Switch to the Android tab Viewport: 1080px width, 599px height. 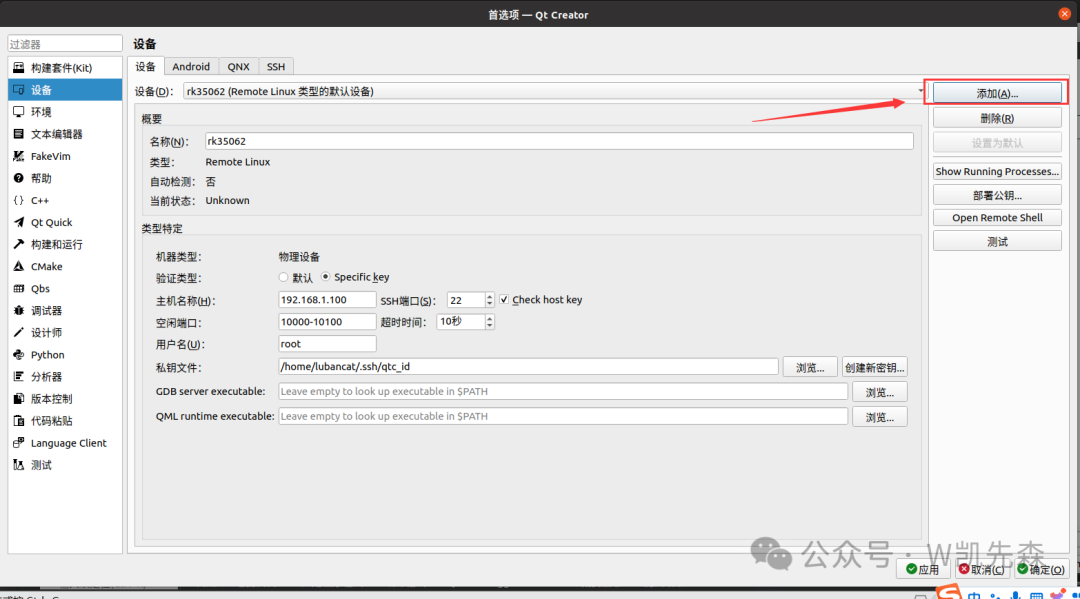[x=190, y=67]
